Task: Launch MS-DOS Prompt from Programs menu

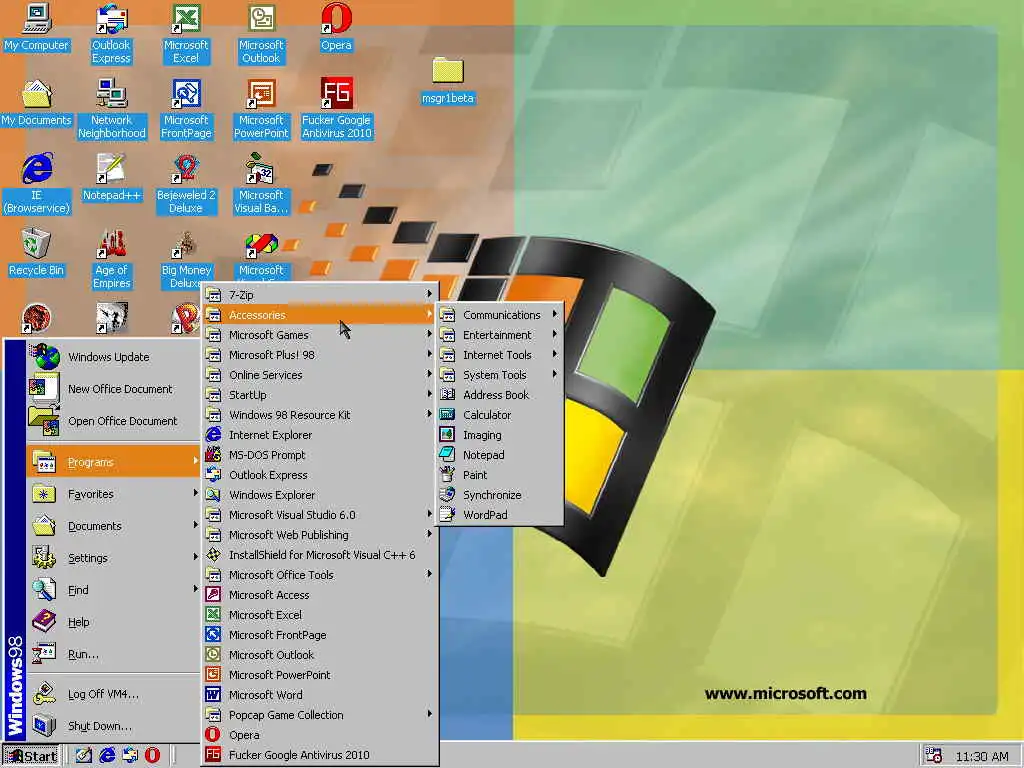Action: coord(319,455)
